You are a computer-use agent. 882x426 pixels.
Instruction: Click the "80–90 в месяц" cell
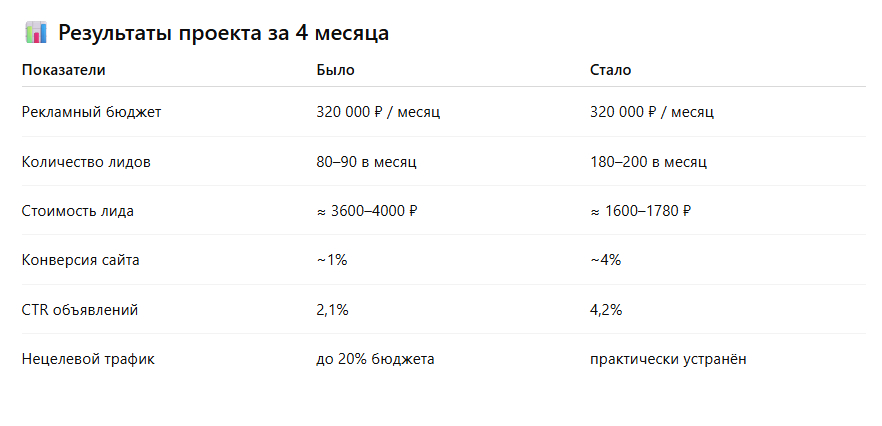coord(366,161)
